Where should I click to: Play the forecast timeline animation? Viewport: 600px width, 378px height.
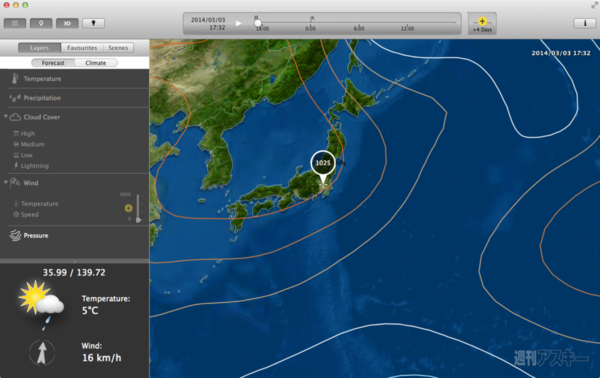238,23
